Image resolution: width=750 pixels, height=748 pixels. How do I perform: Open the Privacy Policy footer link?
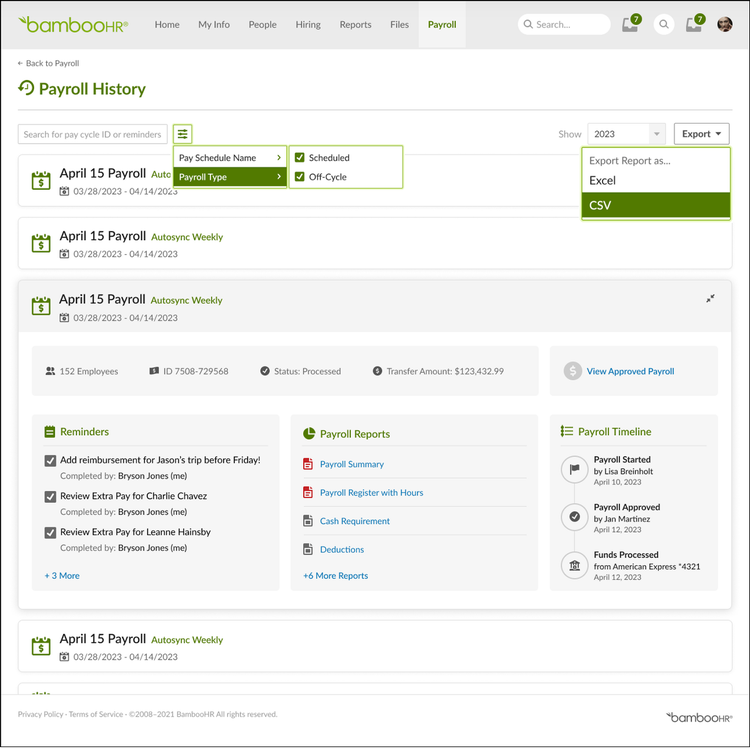click(40, 714)
